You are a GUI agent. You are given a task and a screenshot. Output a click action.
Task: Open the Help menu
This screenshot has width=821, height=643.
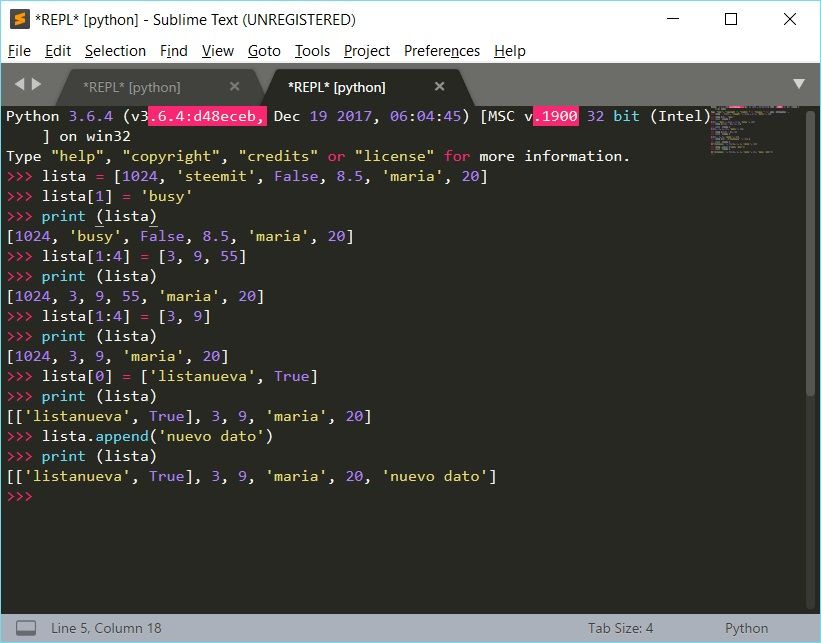coord(509,51)
